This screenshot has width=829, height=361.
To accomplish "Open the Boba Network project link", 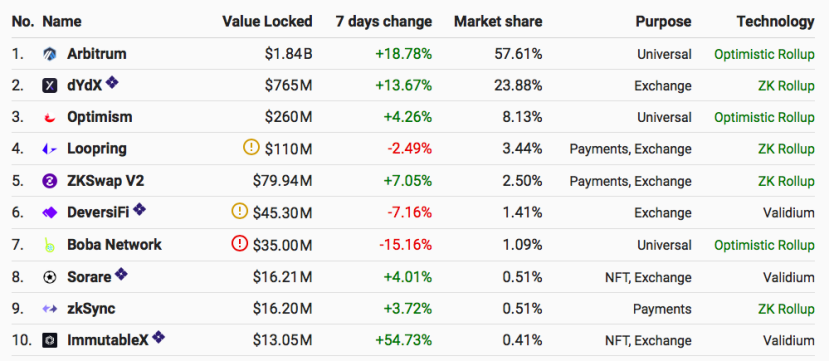I will (x=114, y=245).
